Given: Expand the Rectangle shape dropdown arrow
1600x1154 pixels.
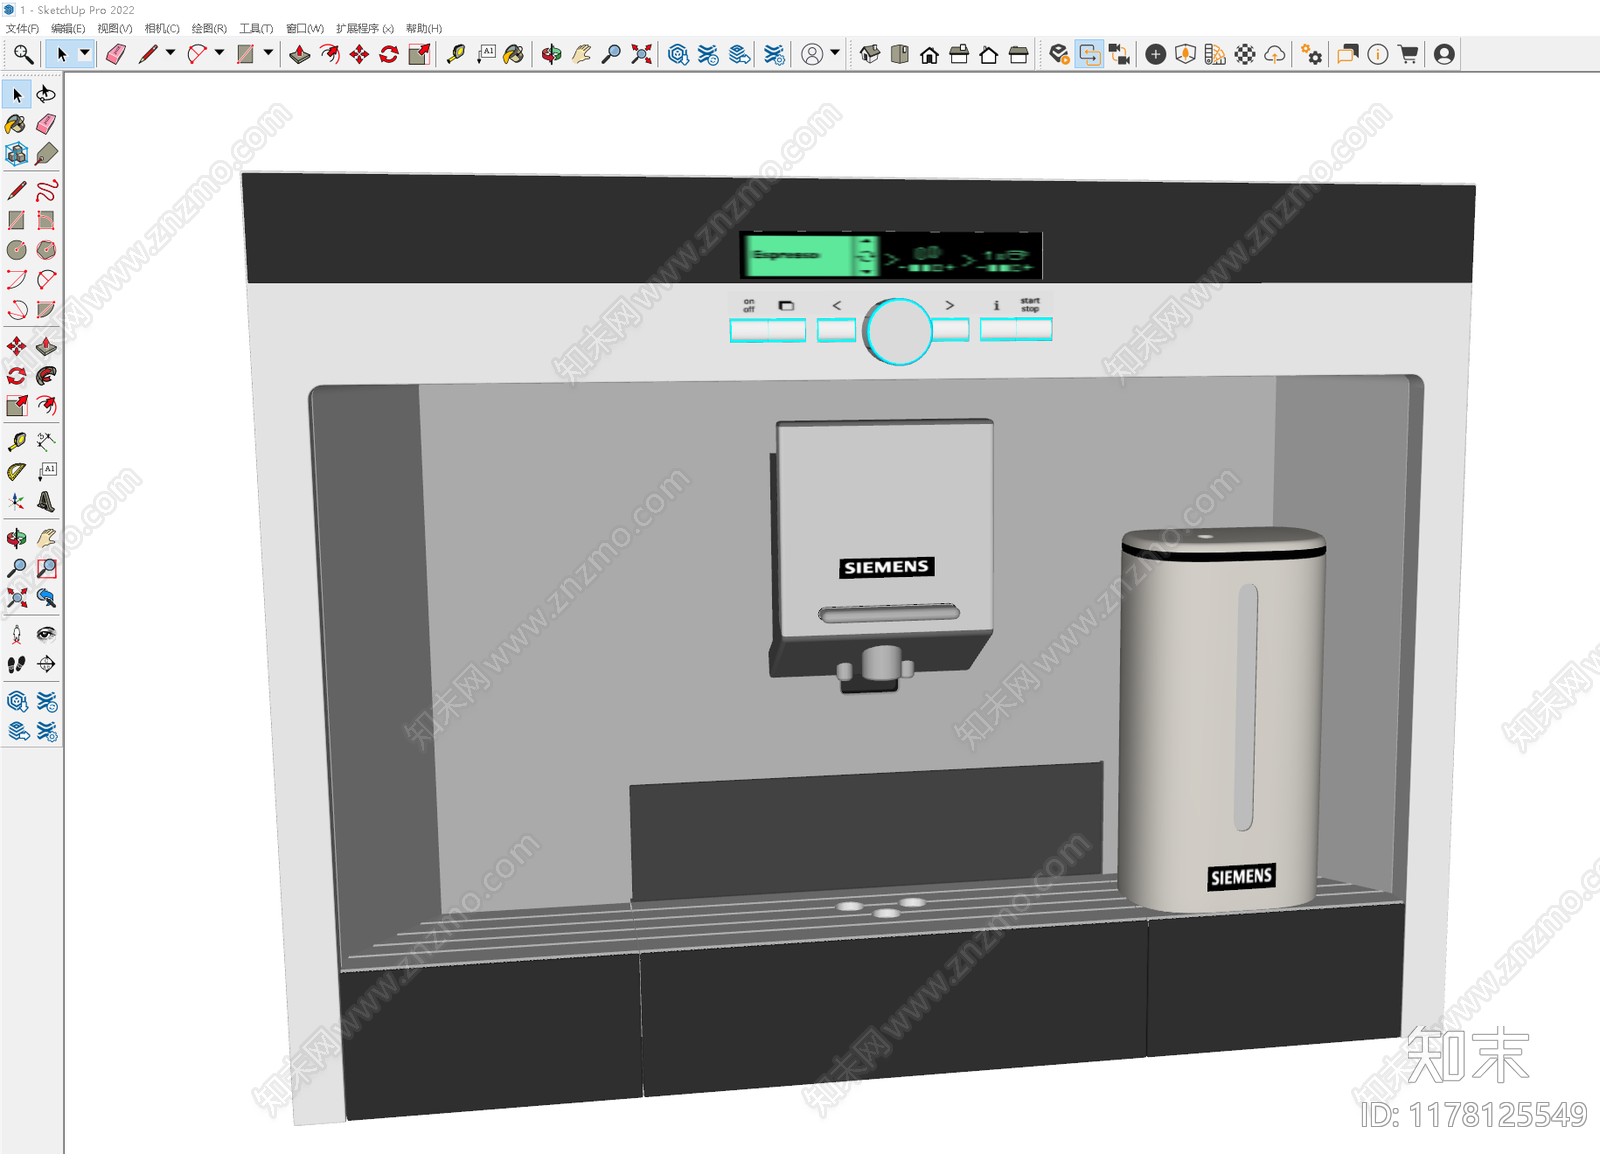Looking at the screenshot, I should [268, 54].
